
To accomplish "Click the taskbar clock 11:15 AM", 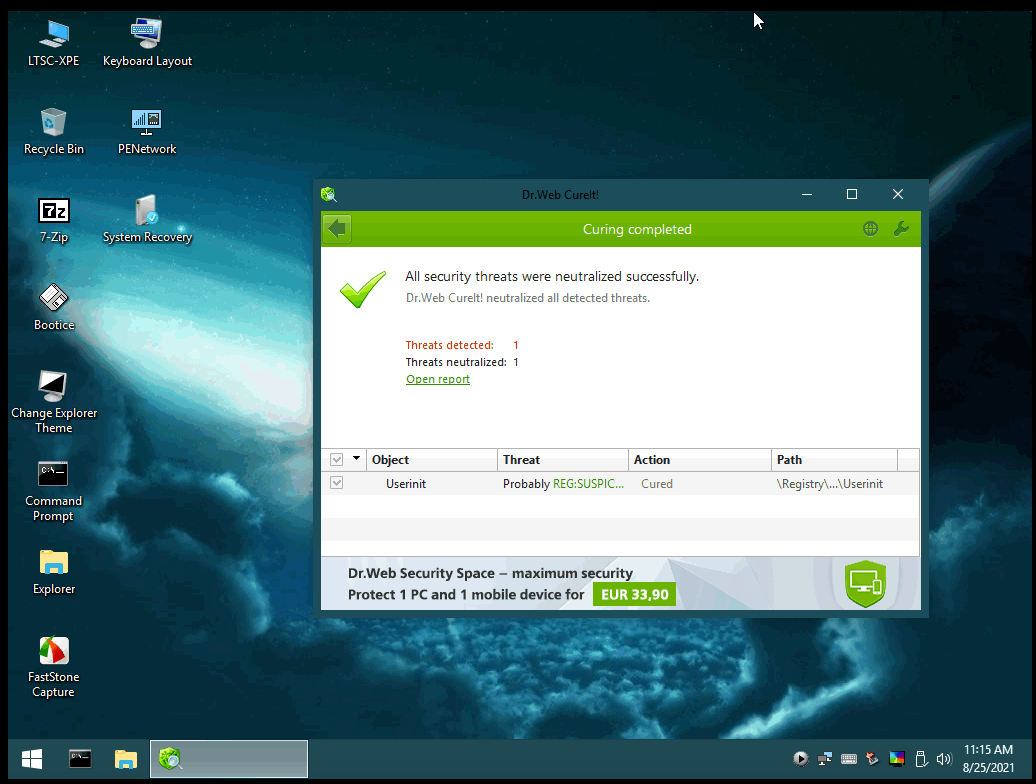I will (x=988, y=750).
